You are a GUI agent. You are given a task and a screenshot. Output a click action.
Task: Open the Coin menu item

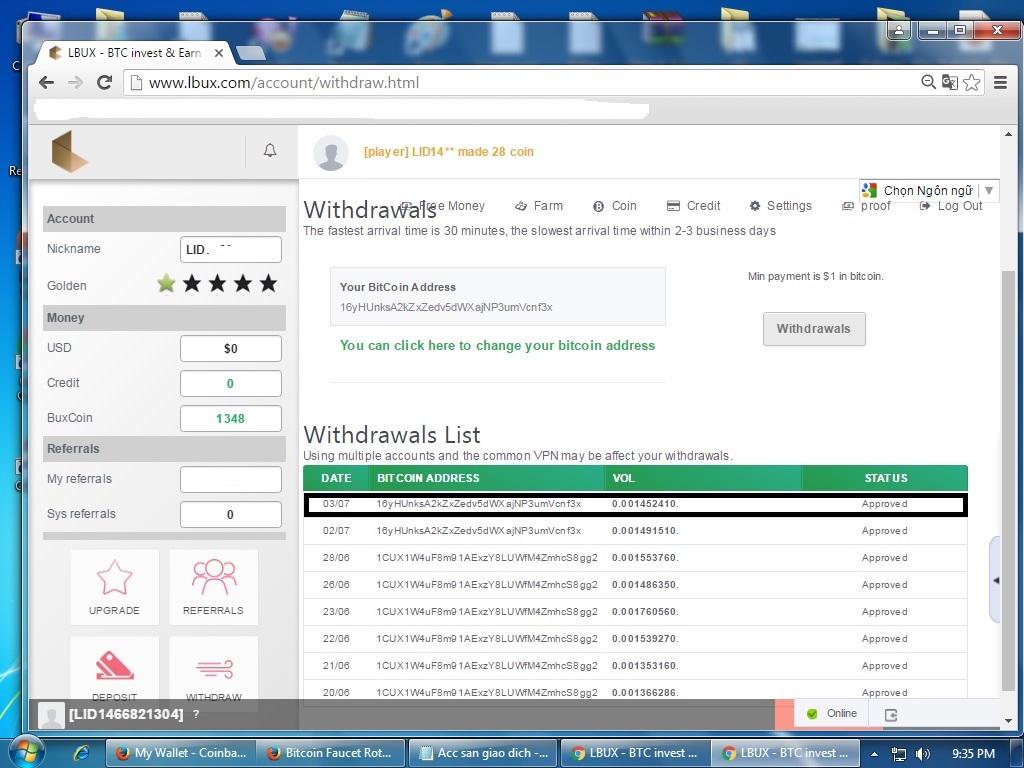(615, 206)
